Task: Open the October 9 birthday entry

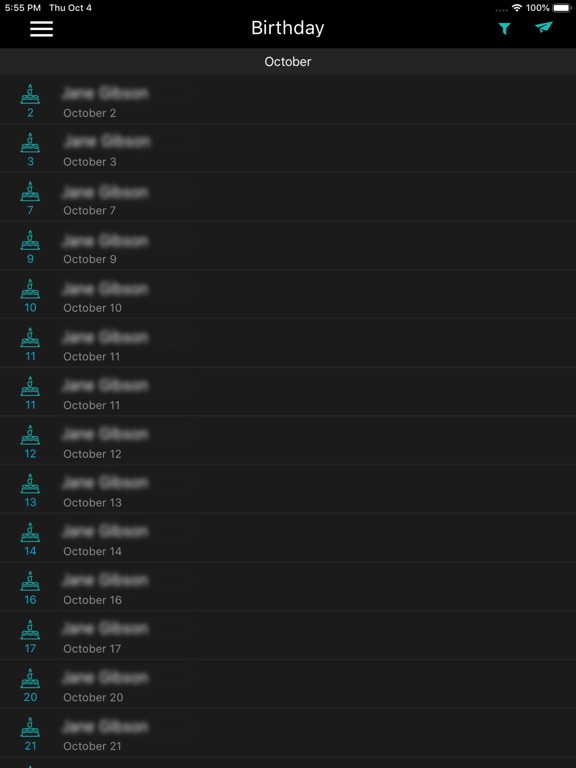Action: click(288, 245)
